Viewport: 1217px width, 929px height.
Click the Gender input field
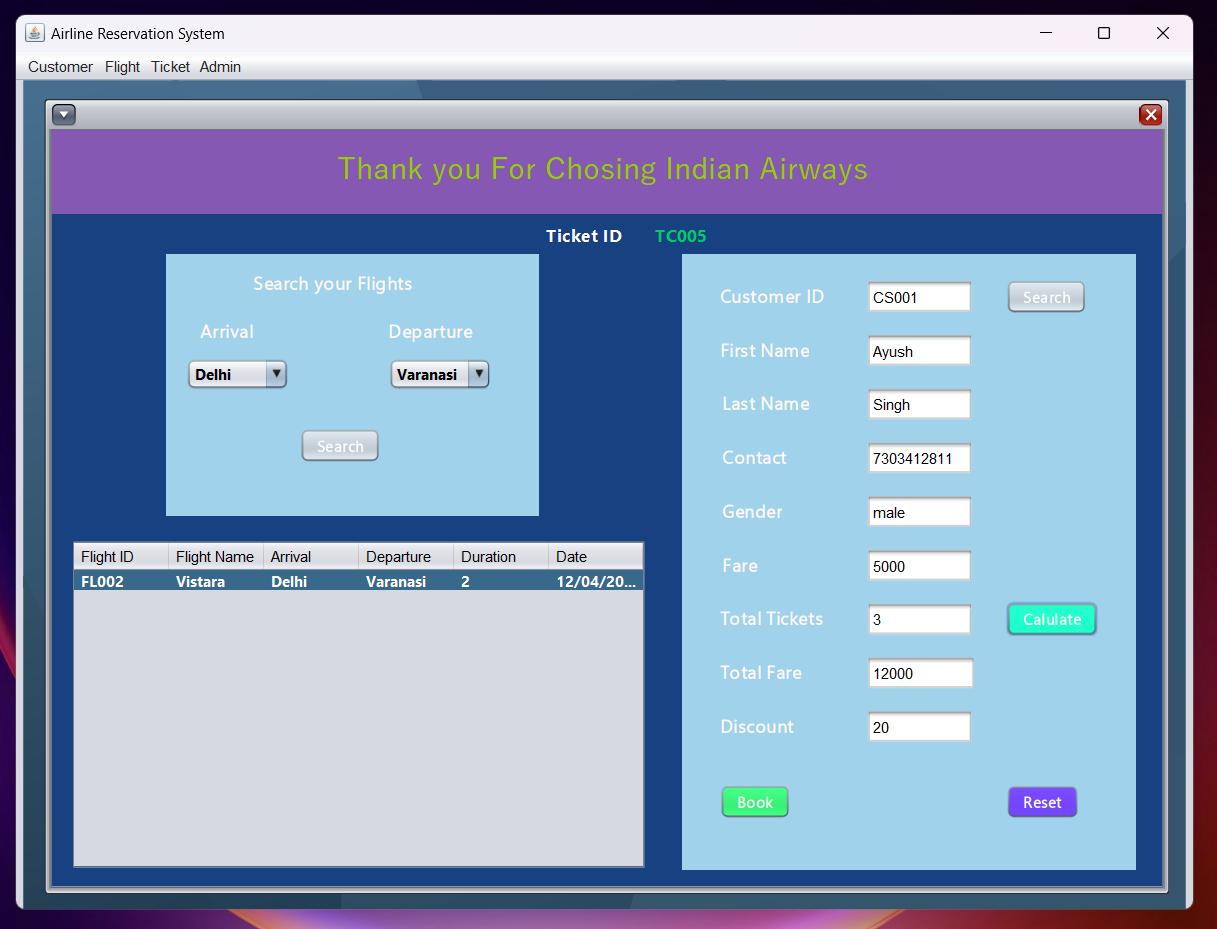[919, 511]
